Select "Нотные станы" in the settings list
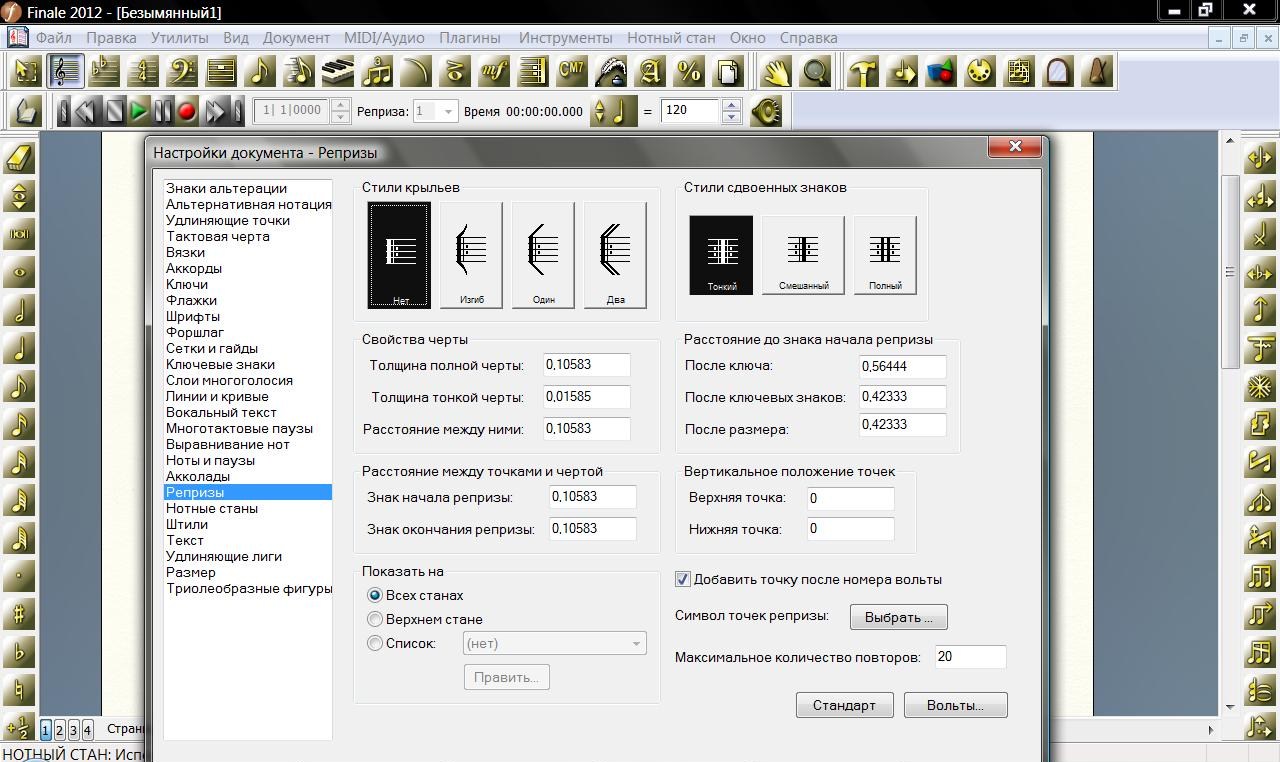This screenshot has height=762, width=1280. tap(213, 508)
